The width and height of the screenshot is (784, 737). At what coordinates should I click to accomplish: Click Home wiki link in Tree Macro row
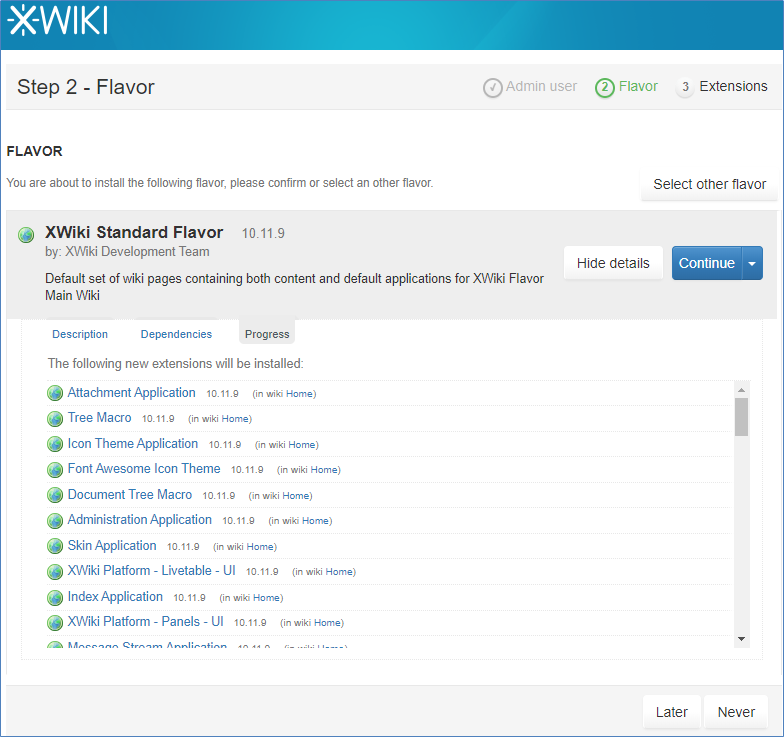coord(235,419)
